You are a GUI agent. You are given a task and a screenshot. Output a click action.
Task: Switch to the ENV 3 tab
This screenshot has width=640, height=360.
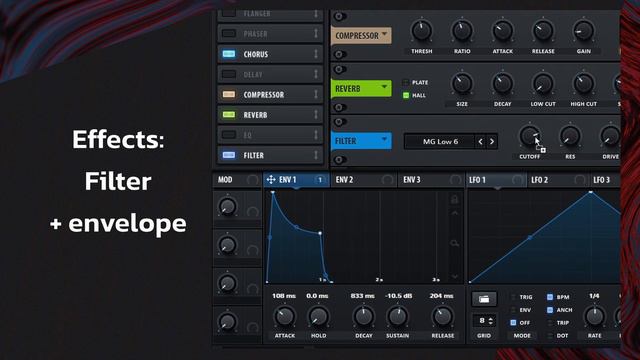[431, 180]
